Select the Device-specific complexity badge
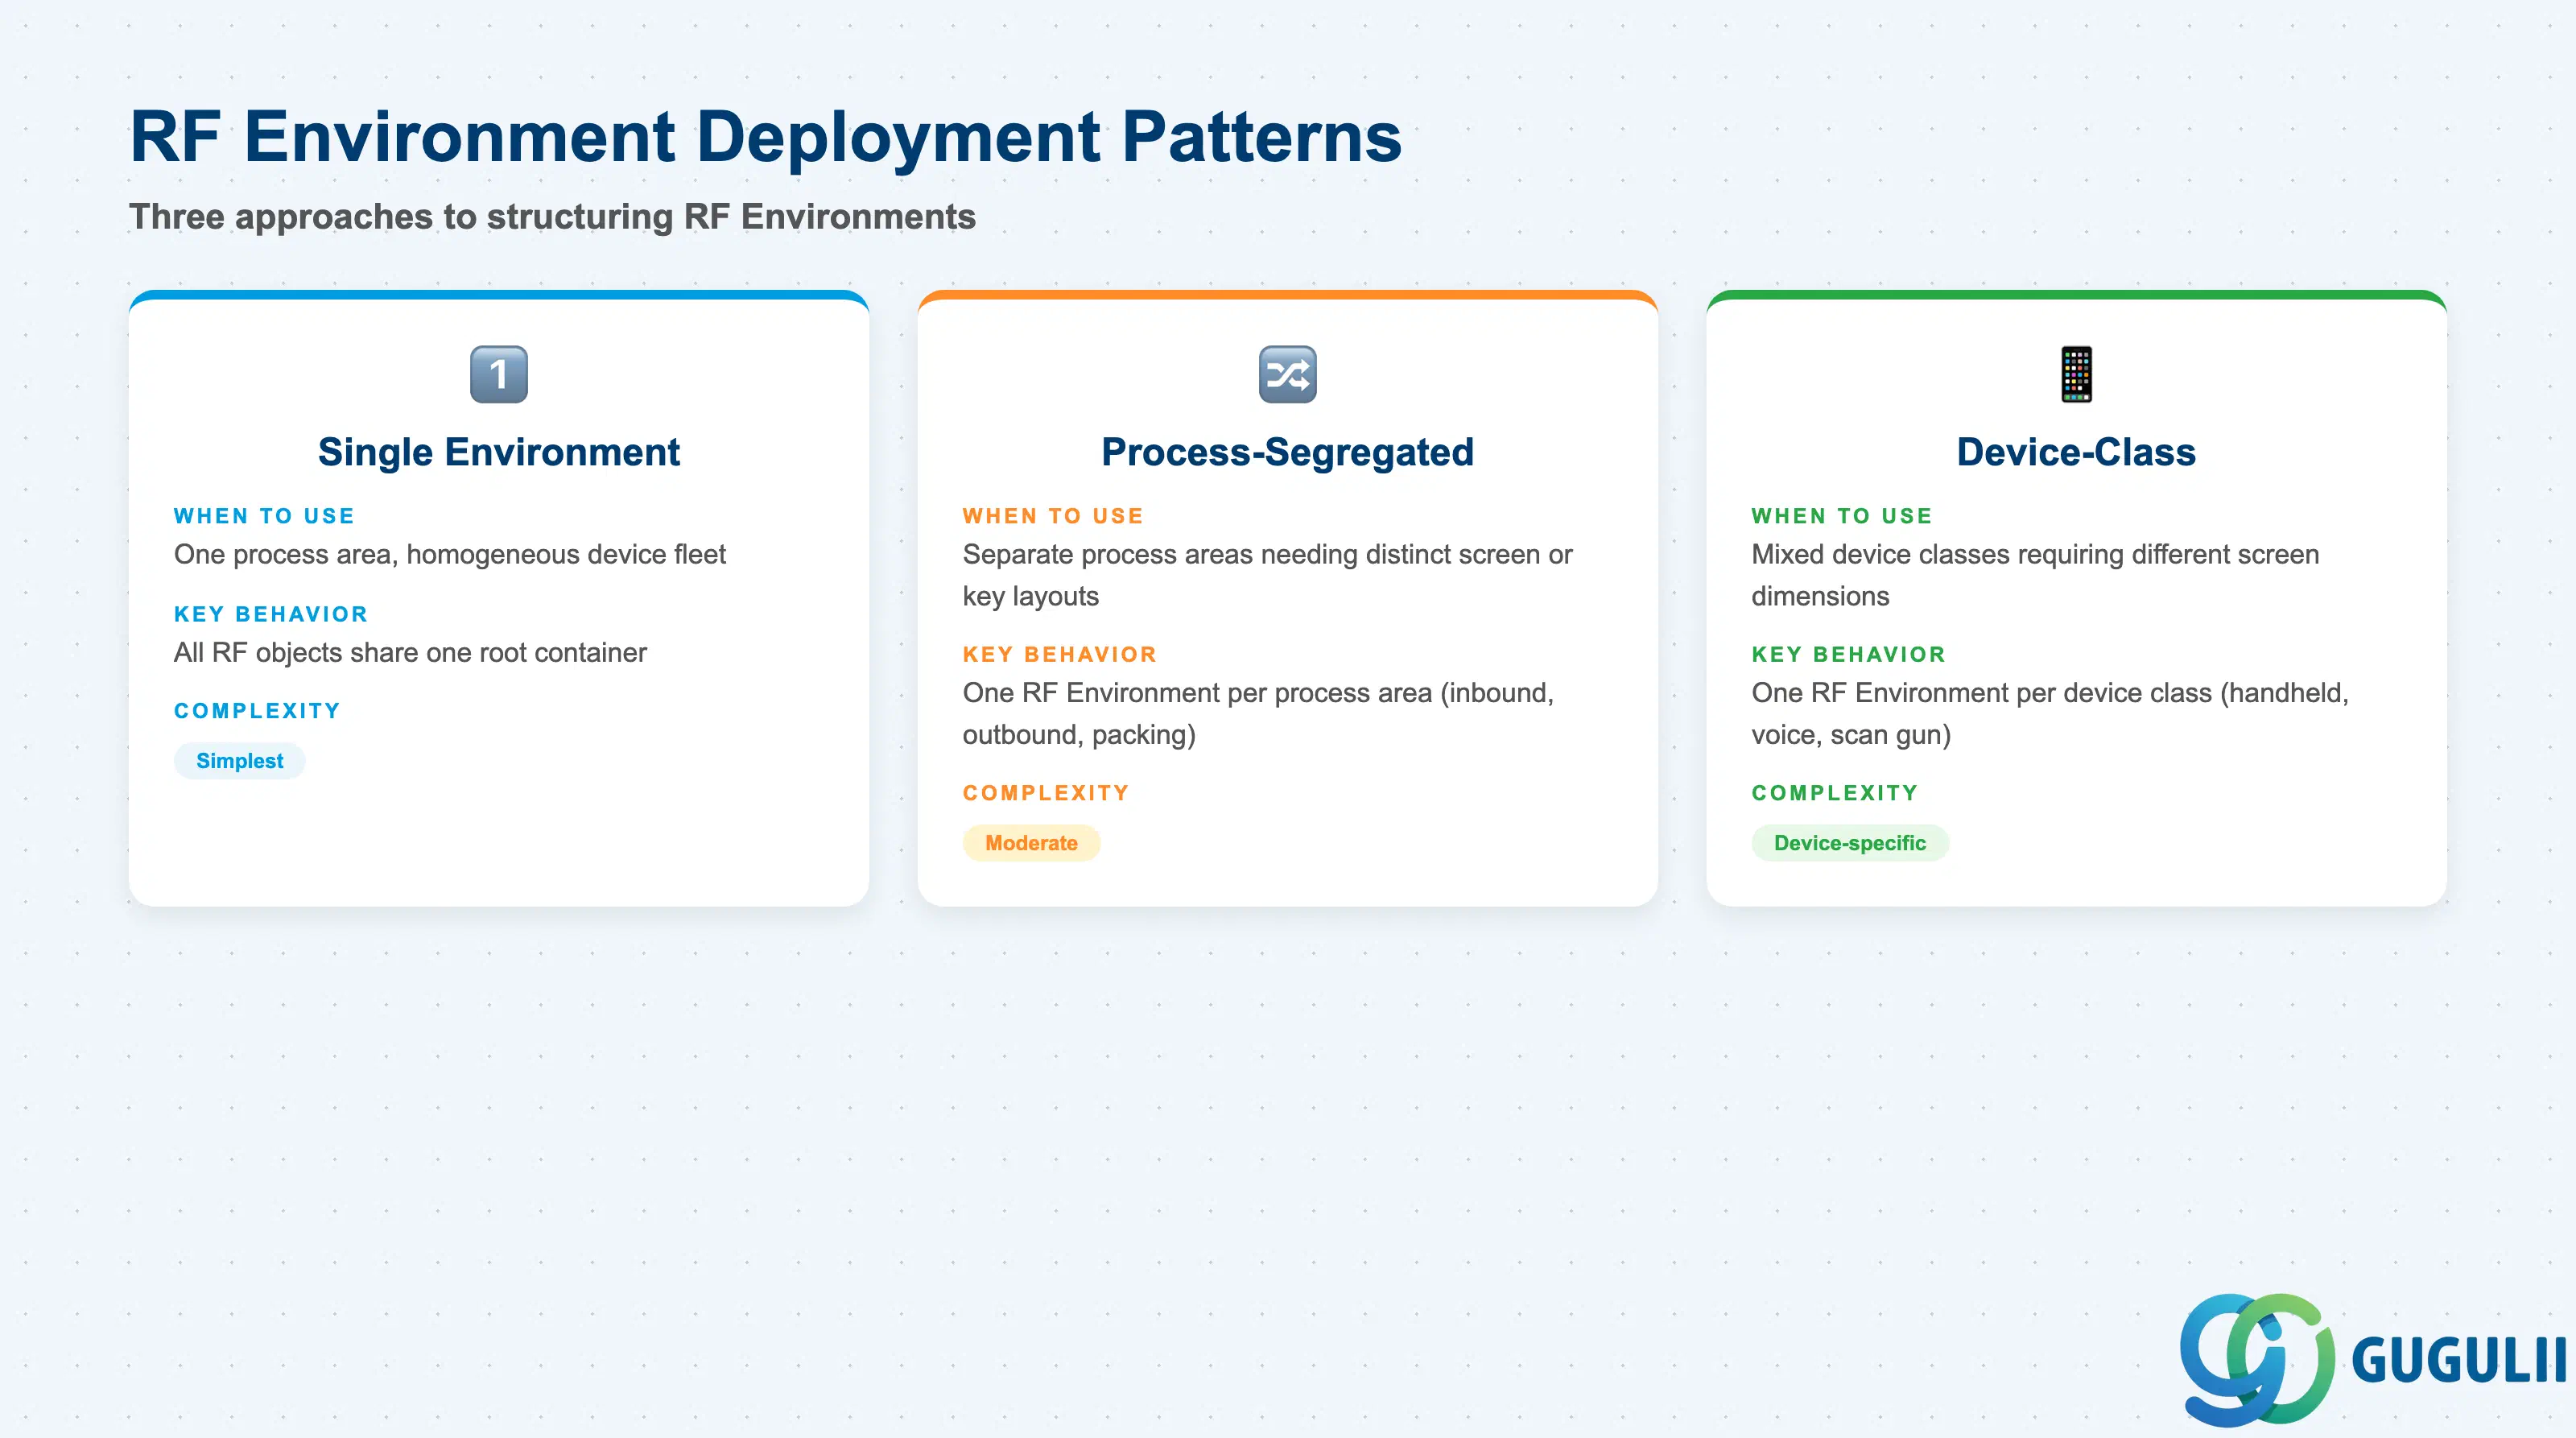Viewport: 2576px width, 1438px height. coord(1849,843)
